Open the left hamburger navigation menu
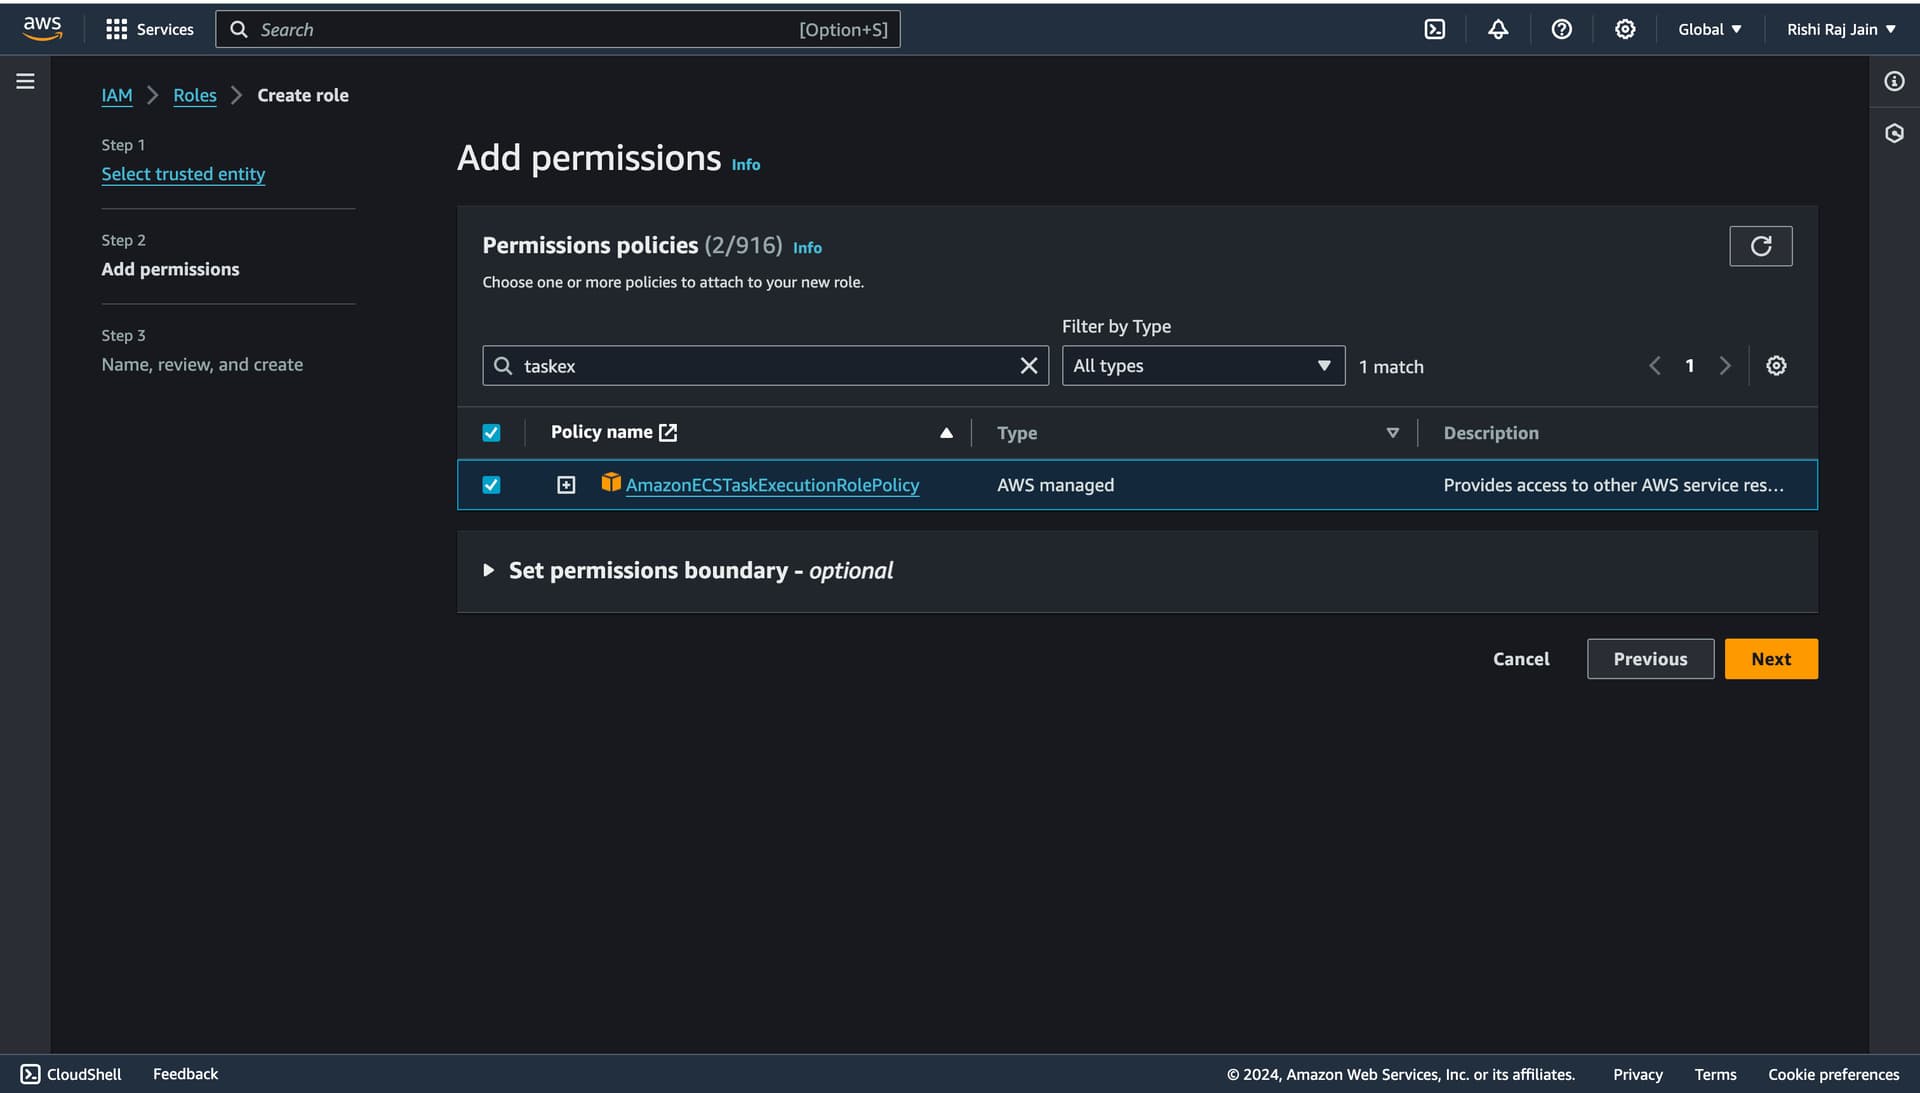The image size is (1920, 1093). 25,81
